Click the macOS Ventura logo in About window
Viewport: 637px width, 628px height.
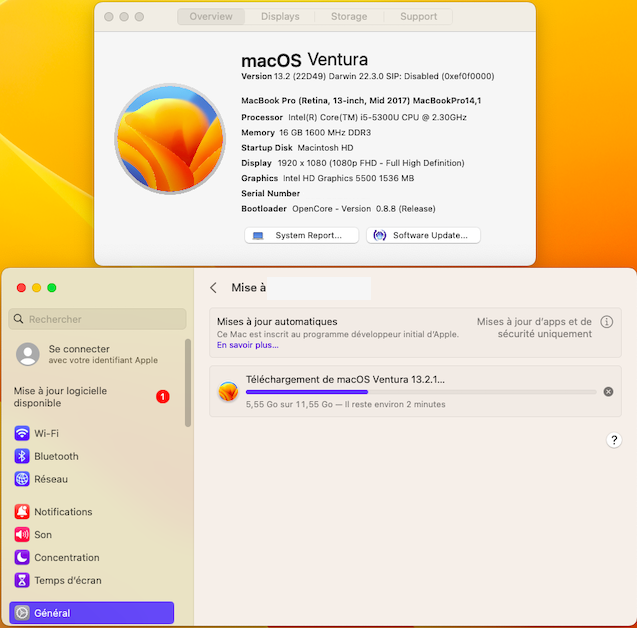(x=170, y=139)
